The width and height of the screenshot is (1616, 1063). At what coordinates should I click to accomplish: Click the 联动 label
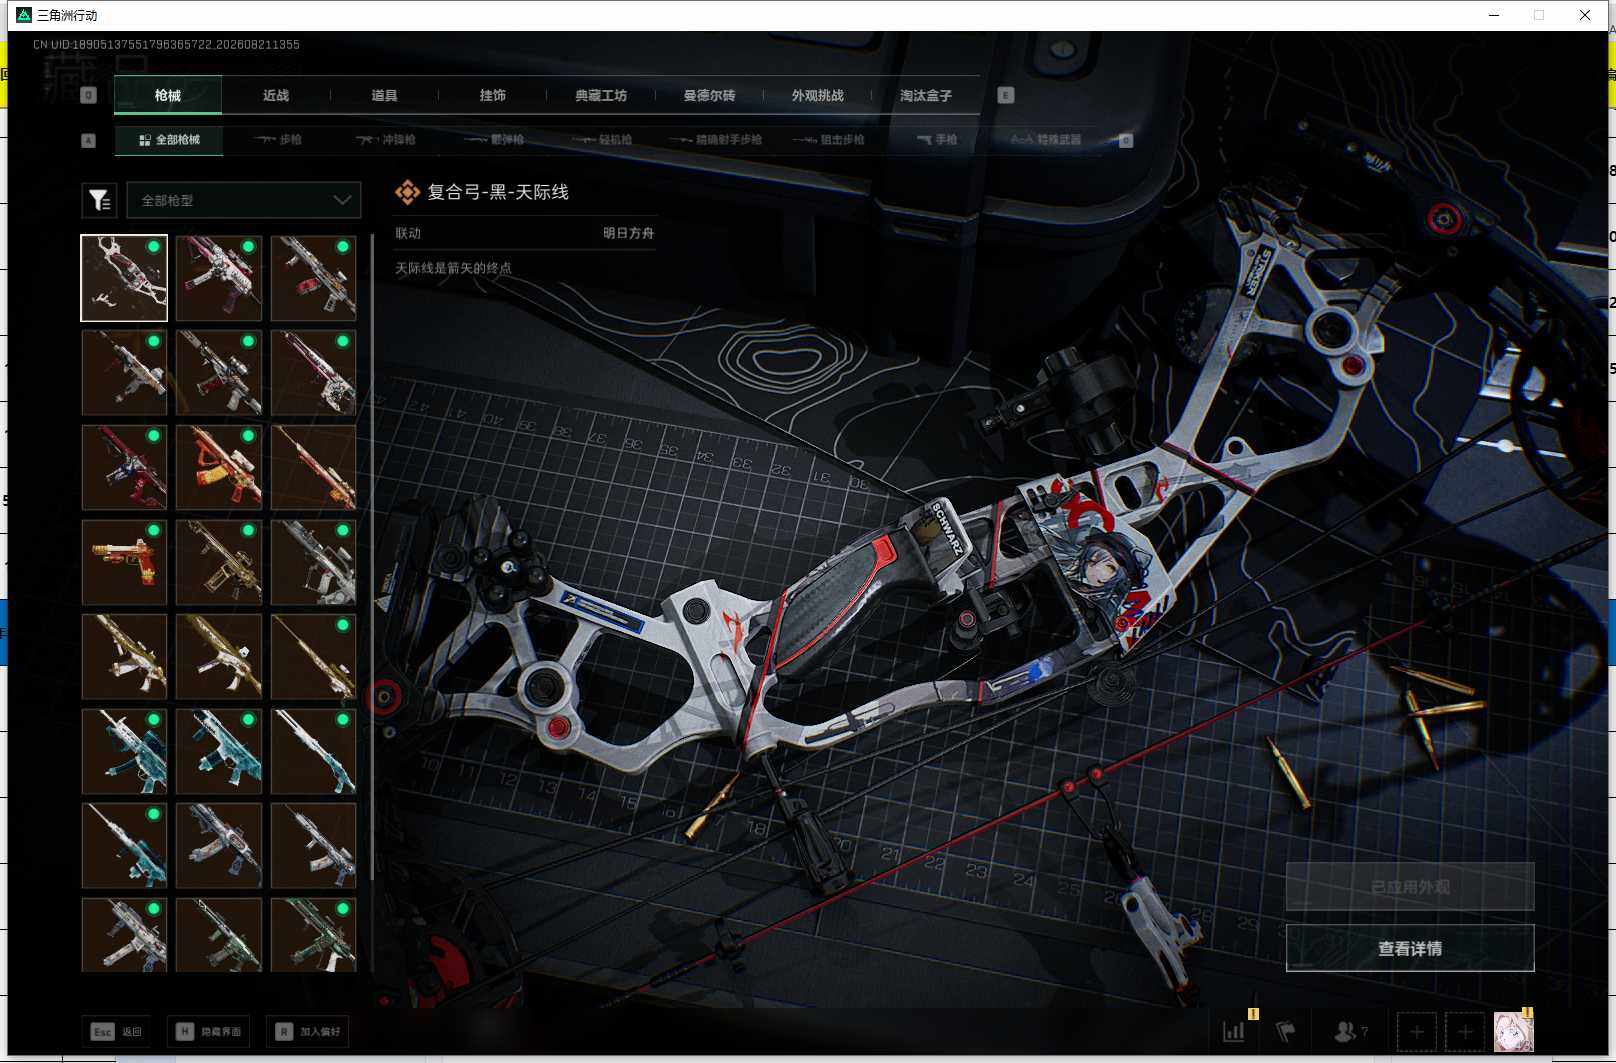[x=408, y=233]
